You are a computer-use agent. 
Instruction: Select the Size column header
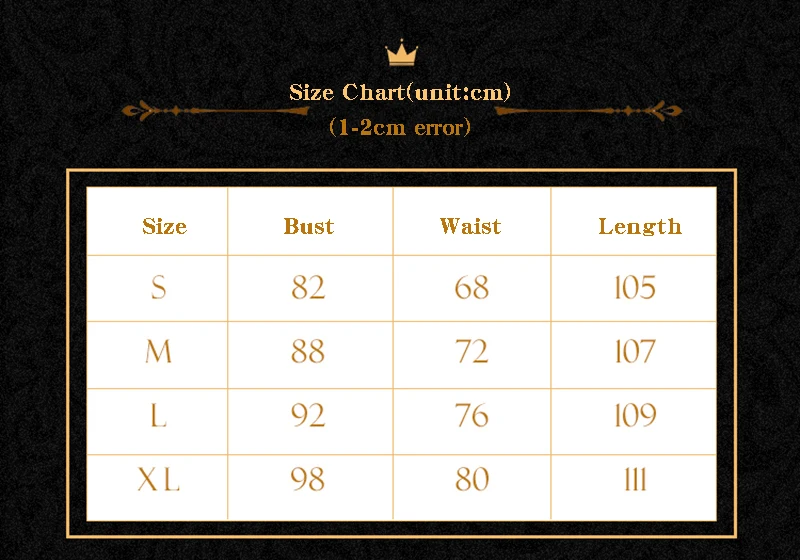click(x=164, y=226)
